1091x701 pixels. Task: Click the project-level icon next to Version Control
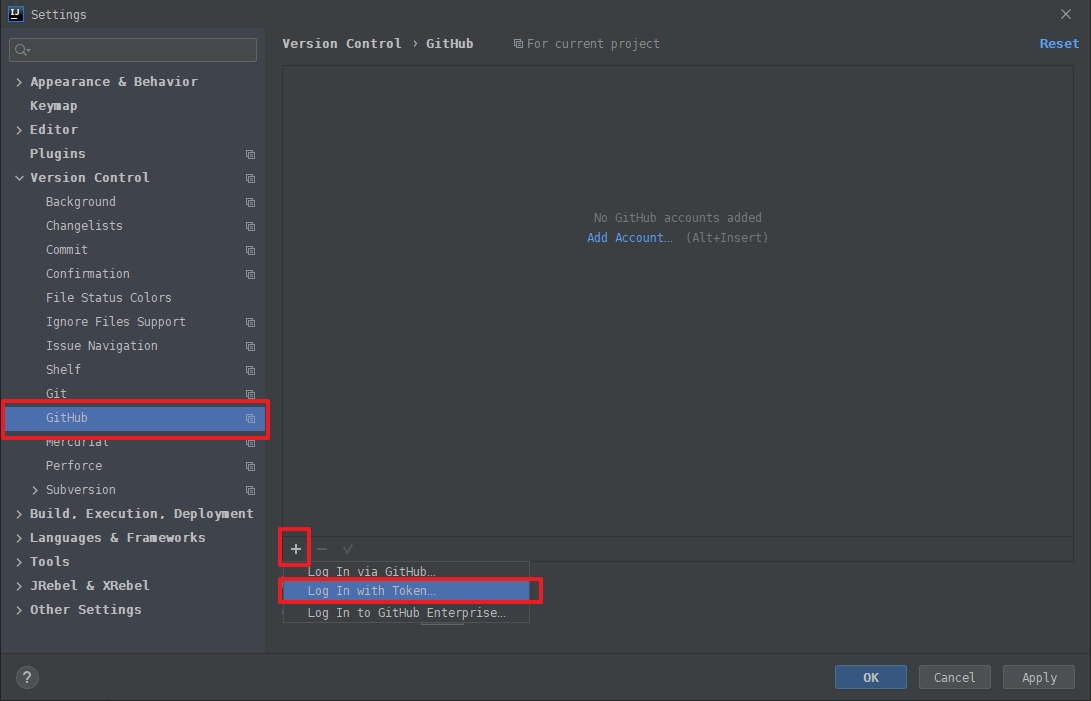[x=250, y=178]
